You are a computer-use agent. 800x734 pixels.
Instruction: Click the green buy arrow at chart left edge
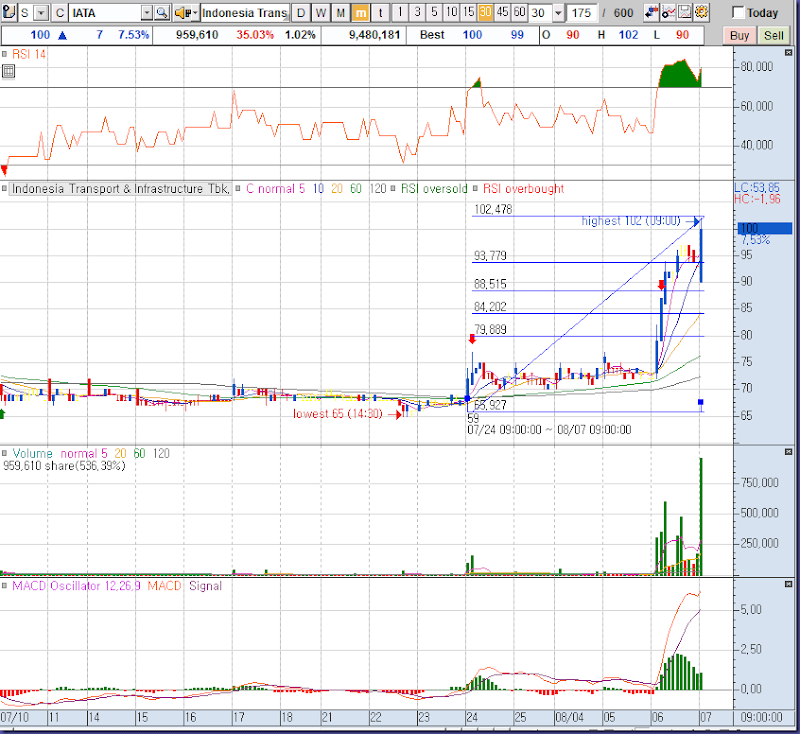click(2, 414)
